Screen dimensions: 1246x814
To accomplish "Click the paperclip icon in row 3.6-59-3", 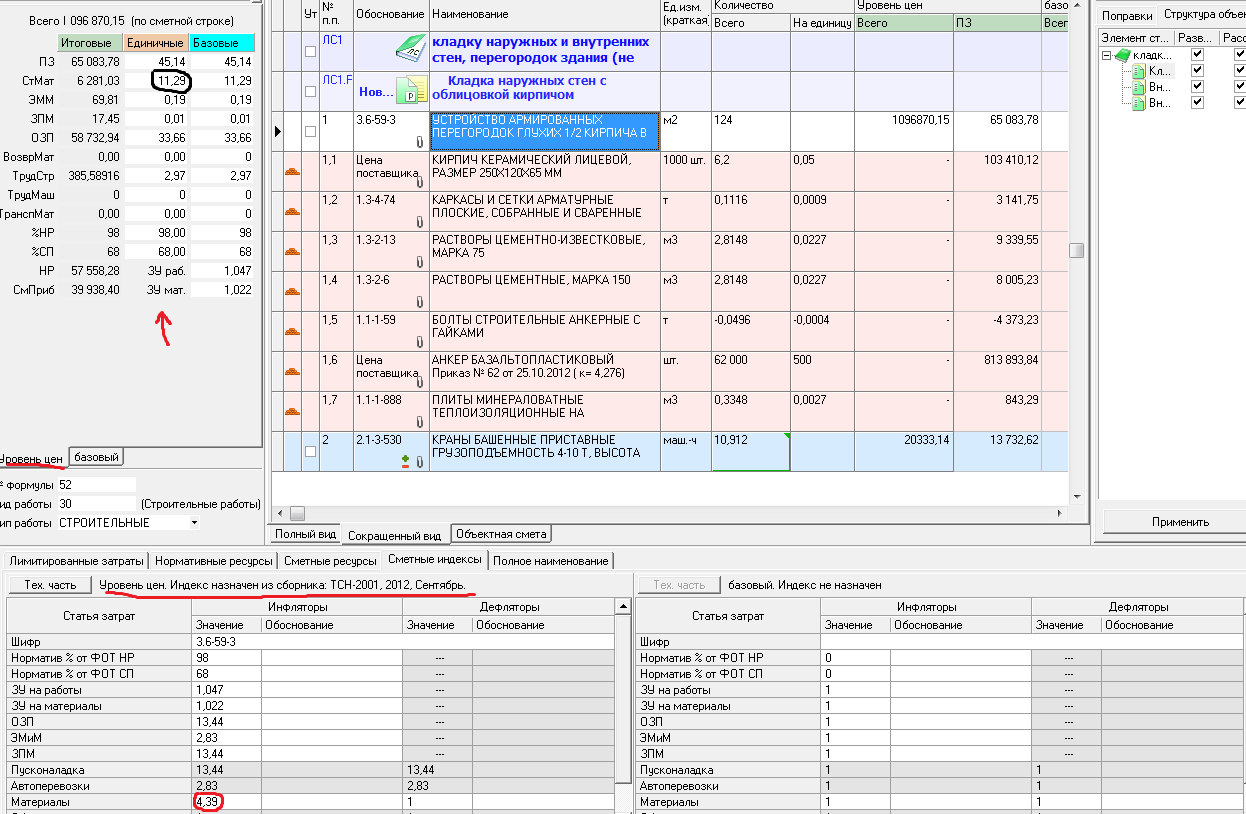I will click(x=420, y=142).
